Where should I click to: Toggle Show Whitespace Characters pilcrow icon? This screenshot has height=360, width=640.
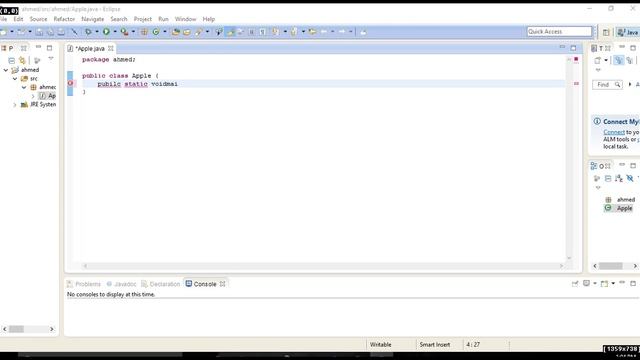pyautogui.click(x=263, y=31)
